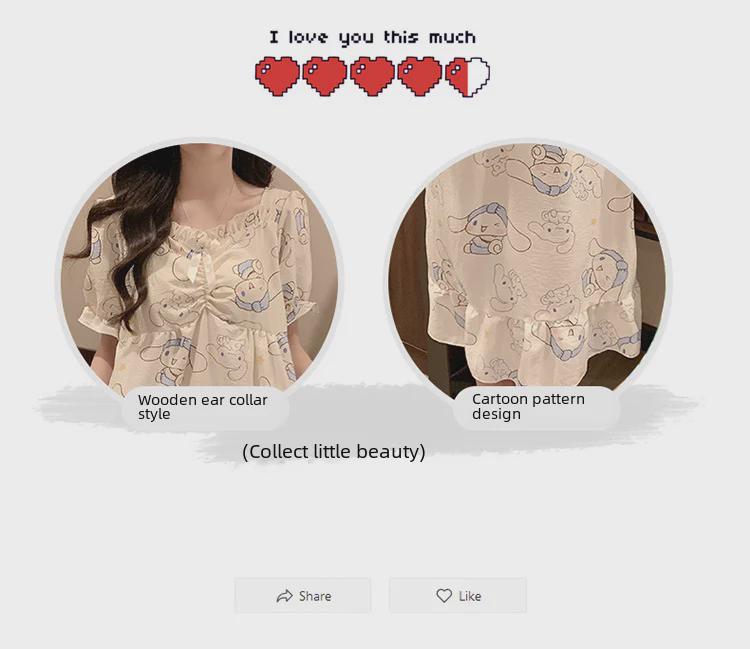This screenshot has width=750, height=649.
Task: Click the first red pixel heart
Action: coord(277,77)
